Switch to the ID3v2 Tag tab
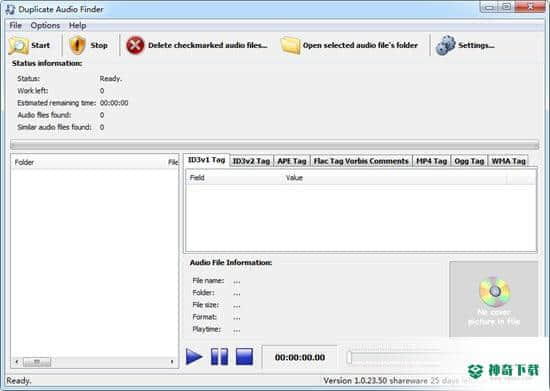The height and width of the screenshot is (391, 550). 251,161
